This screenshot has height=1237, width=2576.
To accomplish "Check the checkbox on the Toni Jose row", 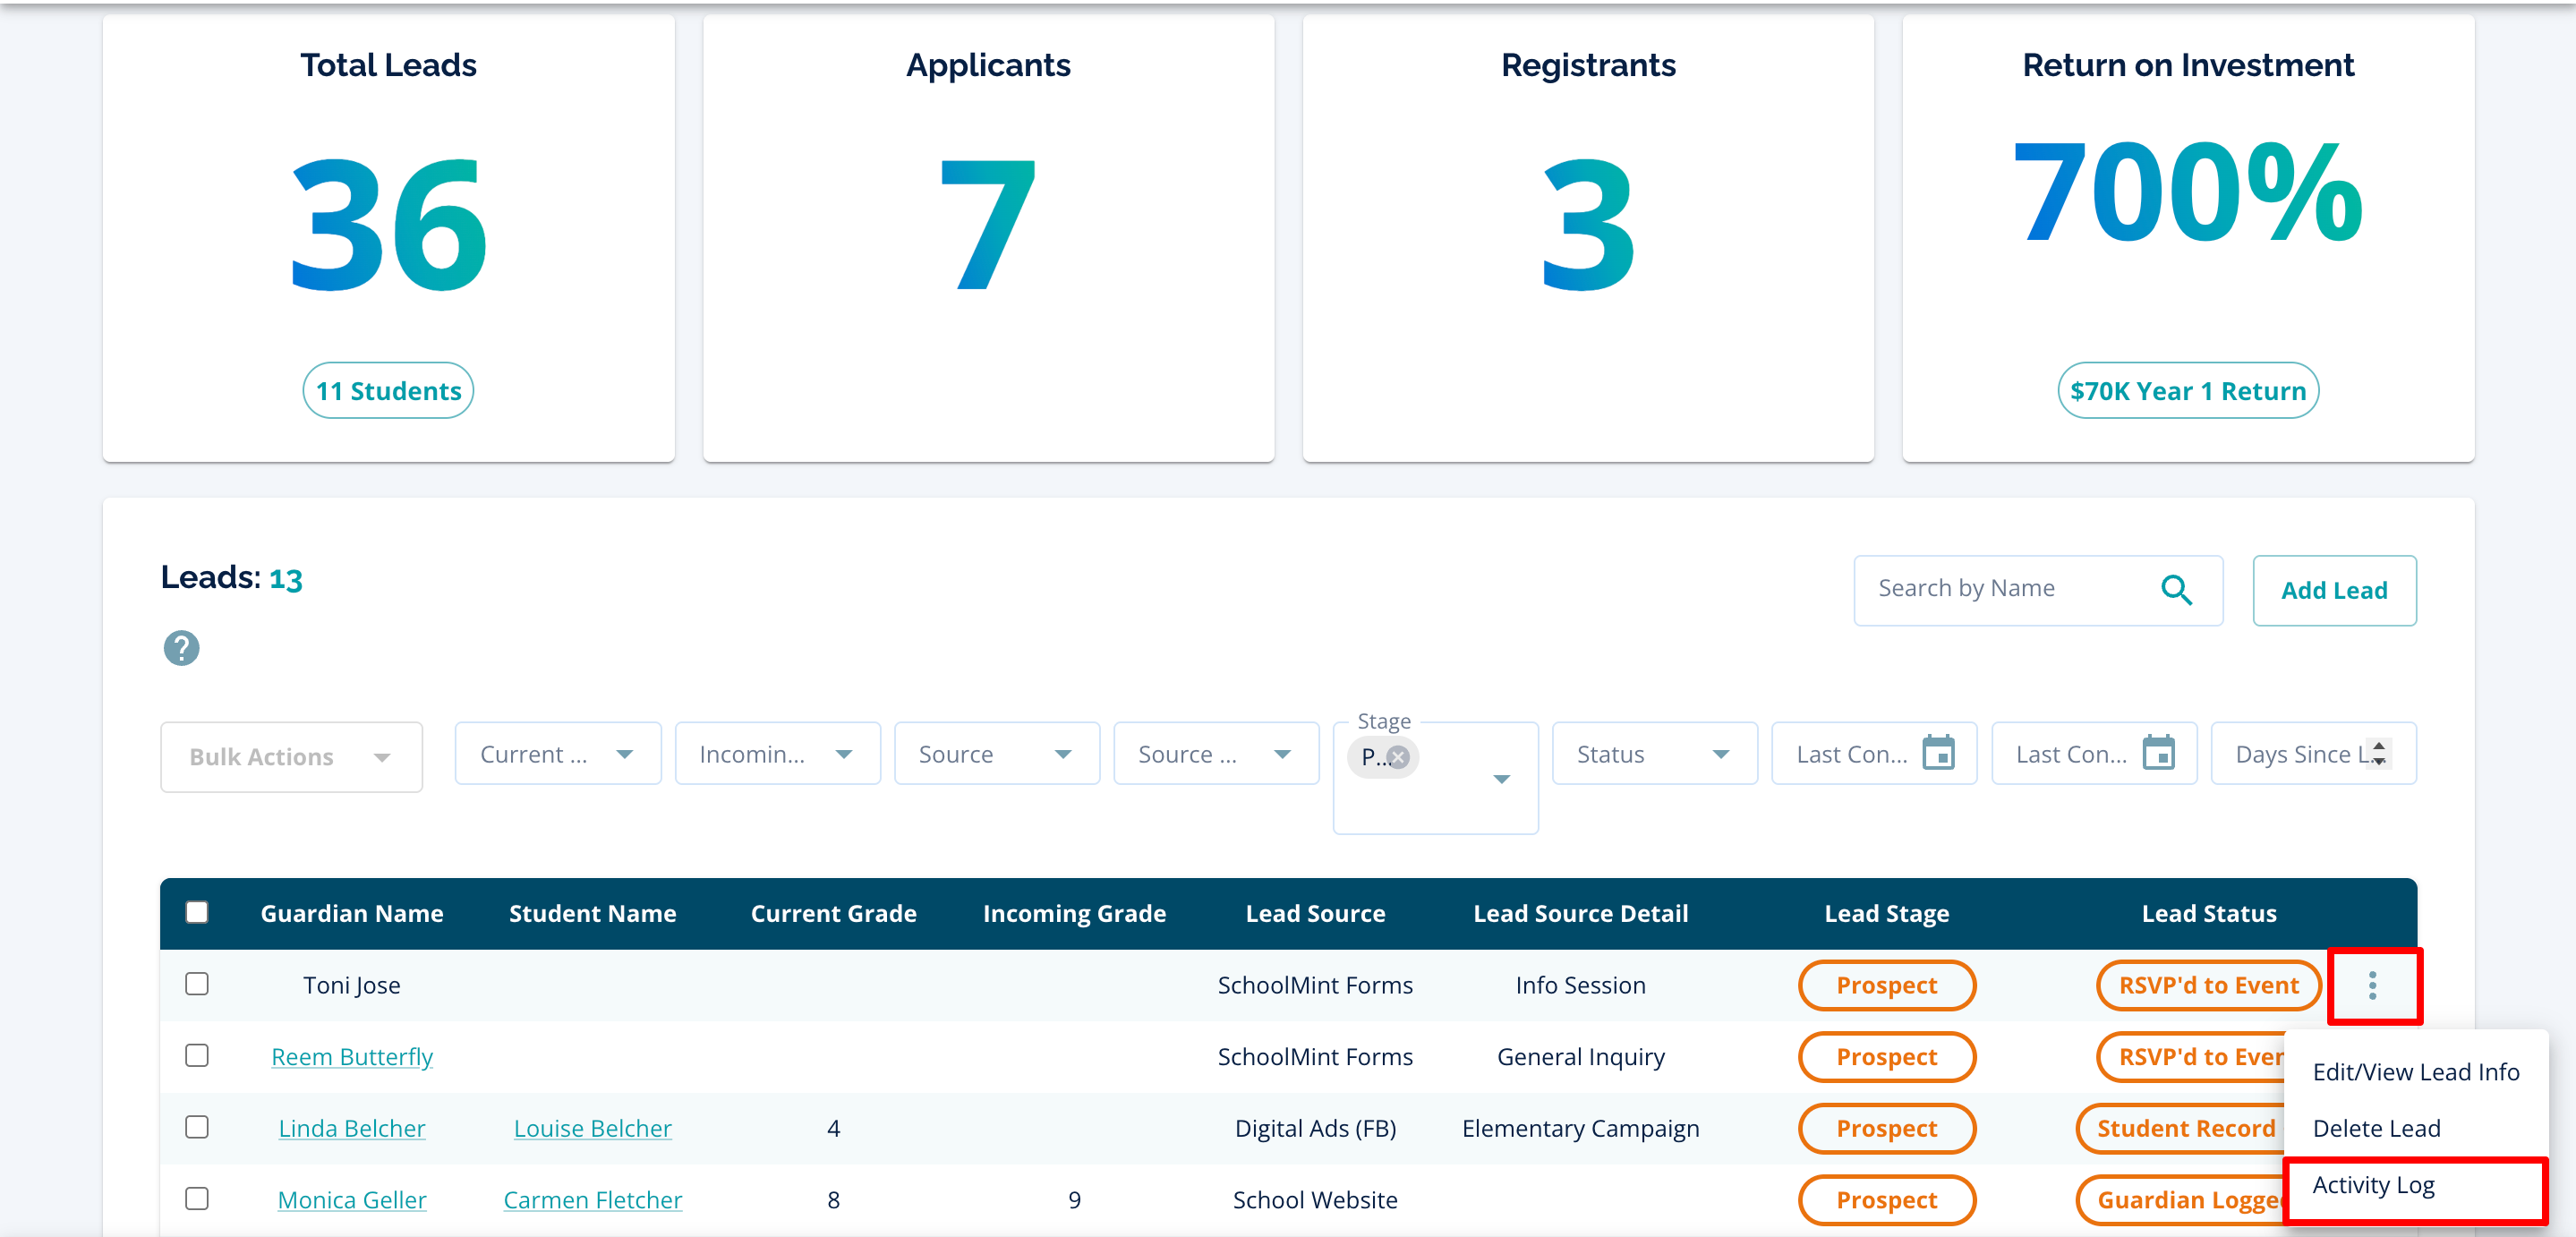I will 197,984.
